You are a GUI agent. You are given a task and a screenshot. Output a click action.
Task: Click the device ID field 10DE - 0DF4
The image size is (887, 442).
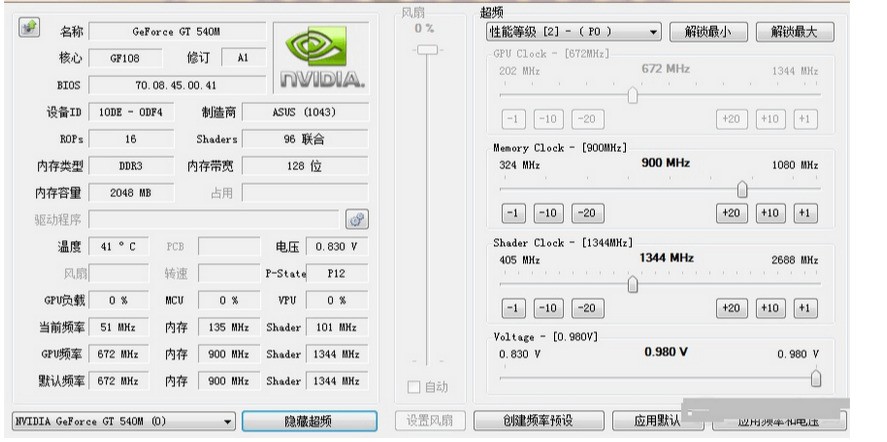pos(131,112)
